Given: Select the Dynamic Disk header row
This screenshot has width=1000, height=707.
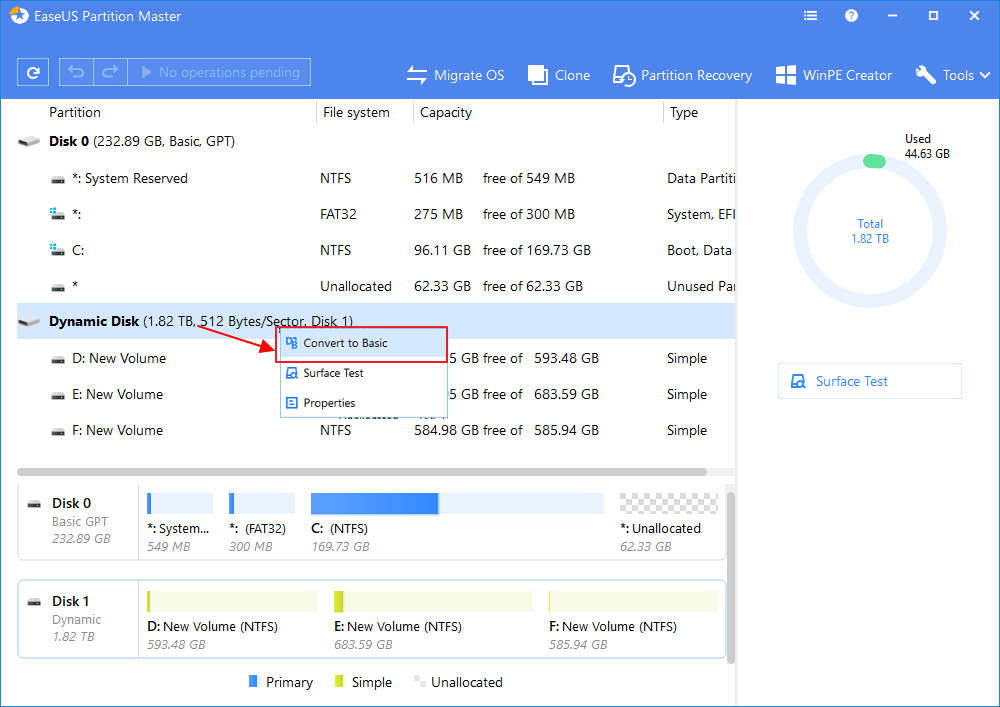Looking at the screenshot, I should click(376, 321).
